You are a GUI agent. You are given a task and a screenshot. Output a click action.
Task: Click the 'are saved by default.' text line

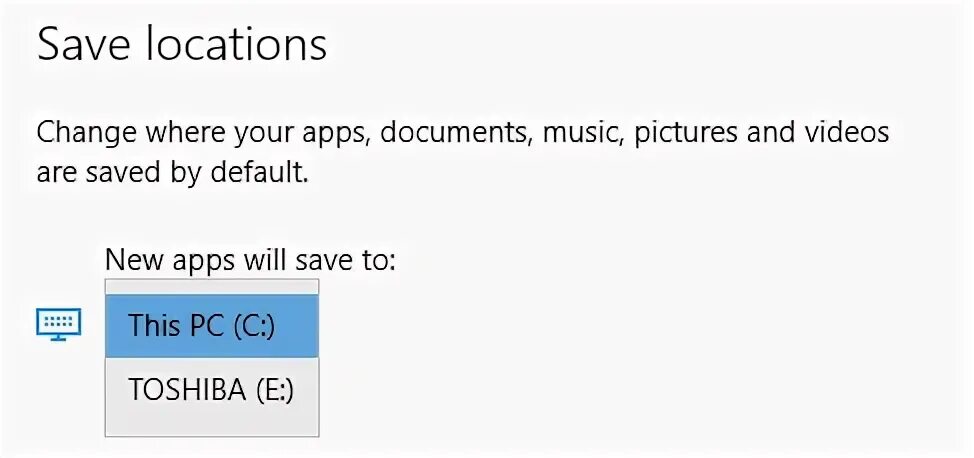(172, 172)
